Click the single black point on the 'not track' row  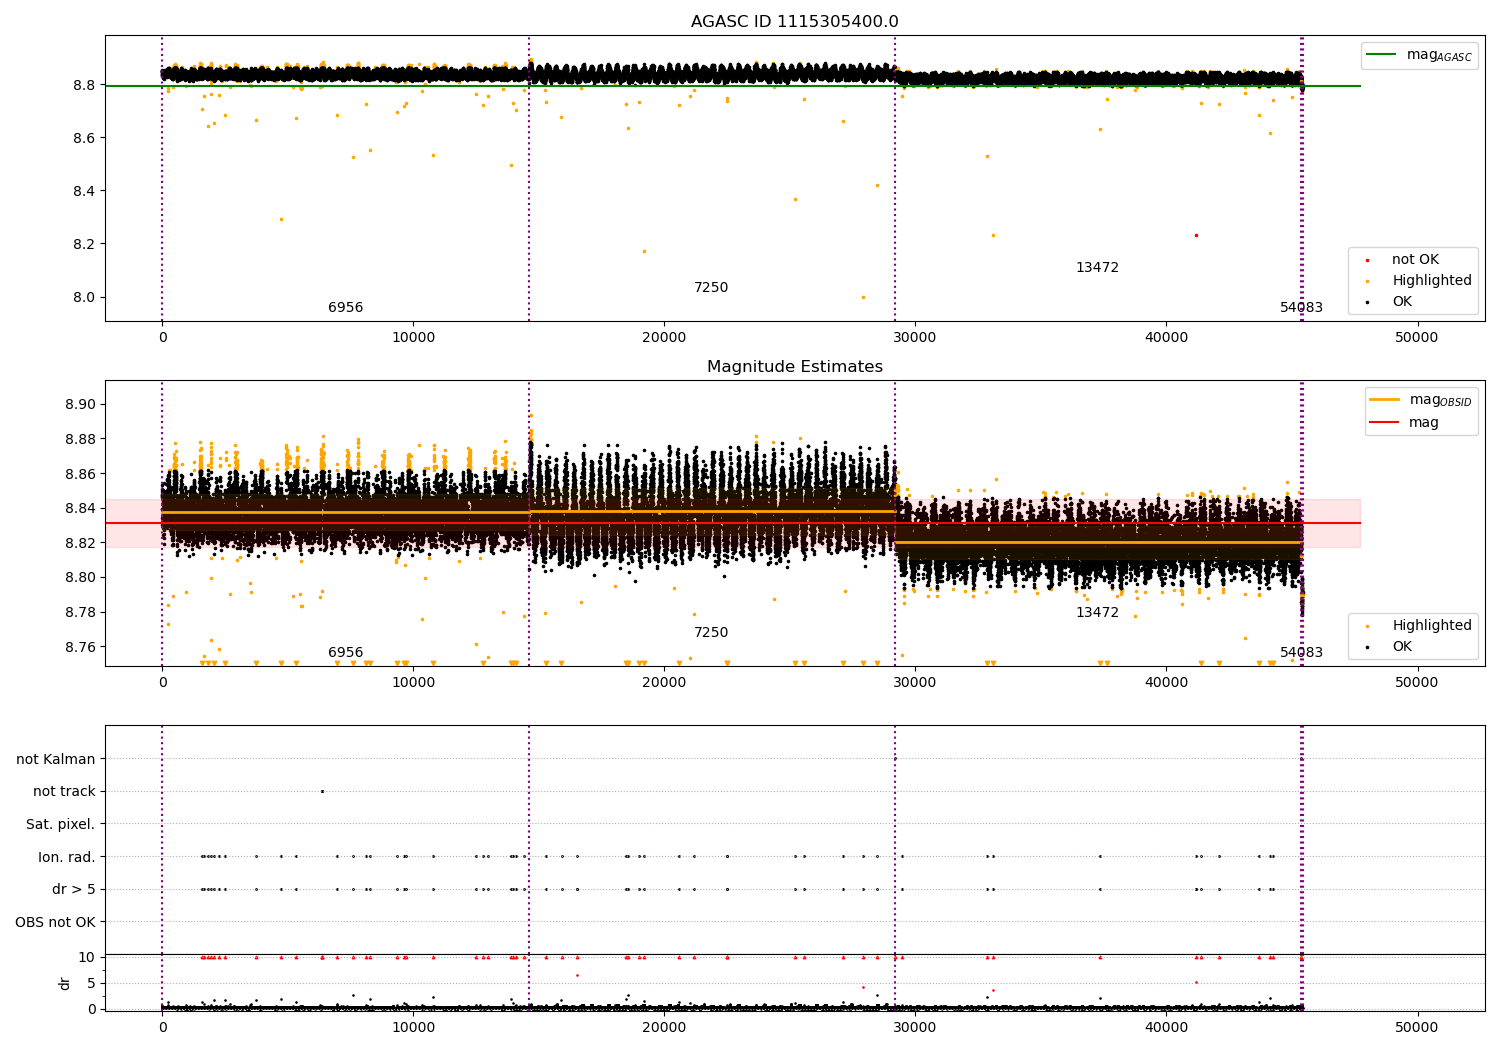point(322,791)
